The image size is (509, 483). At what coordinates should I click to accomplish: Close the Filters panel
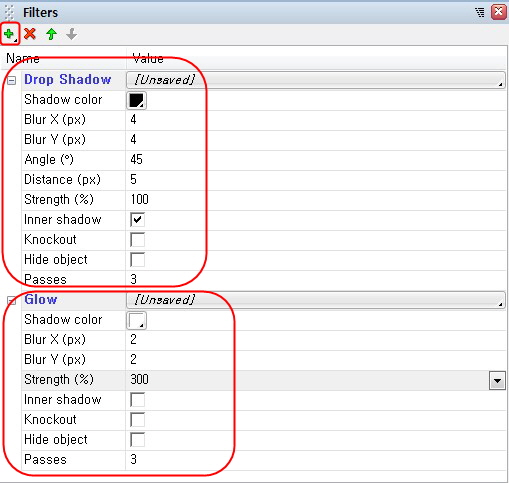[498, 12]
